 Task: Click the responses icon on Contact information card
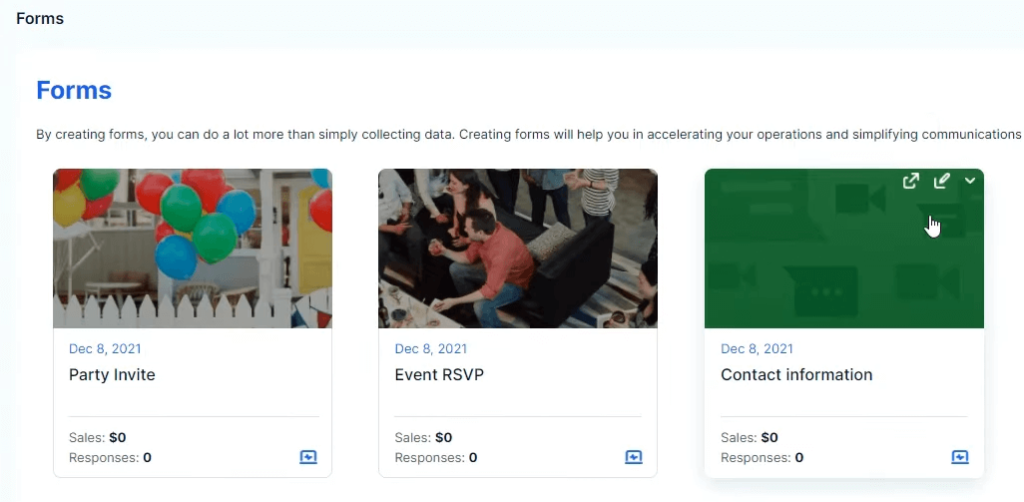point(960,457)
